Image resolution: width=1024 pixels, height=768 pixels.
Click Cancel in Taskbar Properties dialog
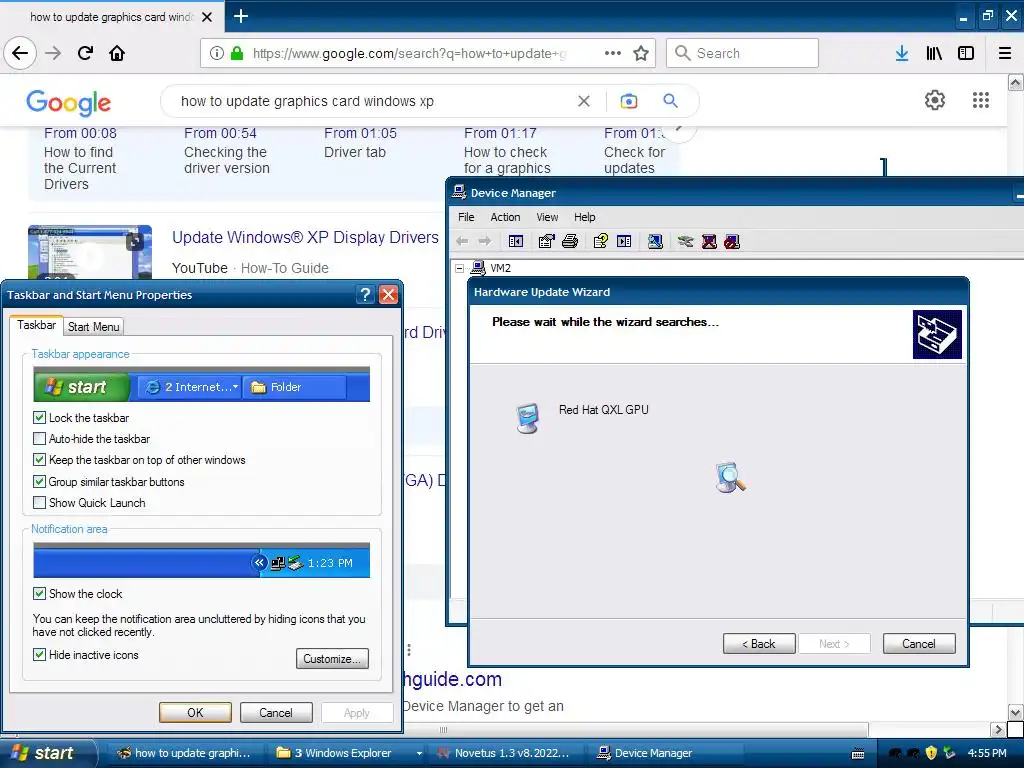click(276, 712)
